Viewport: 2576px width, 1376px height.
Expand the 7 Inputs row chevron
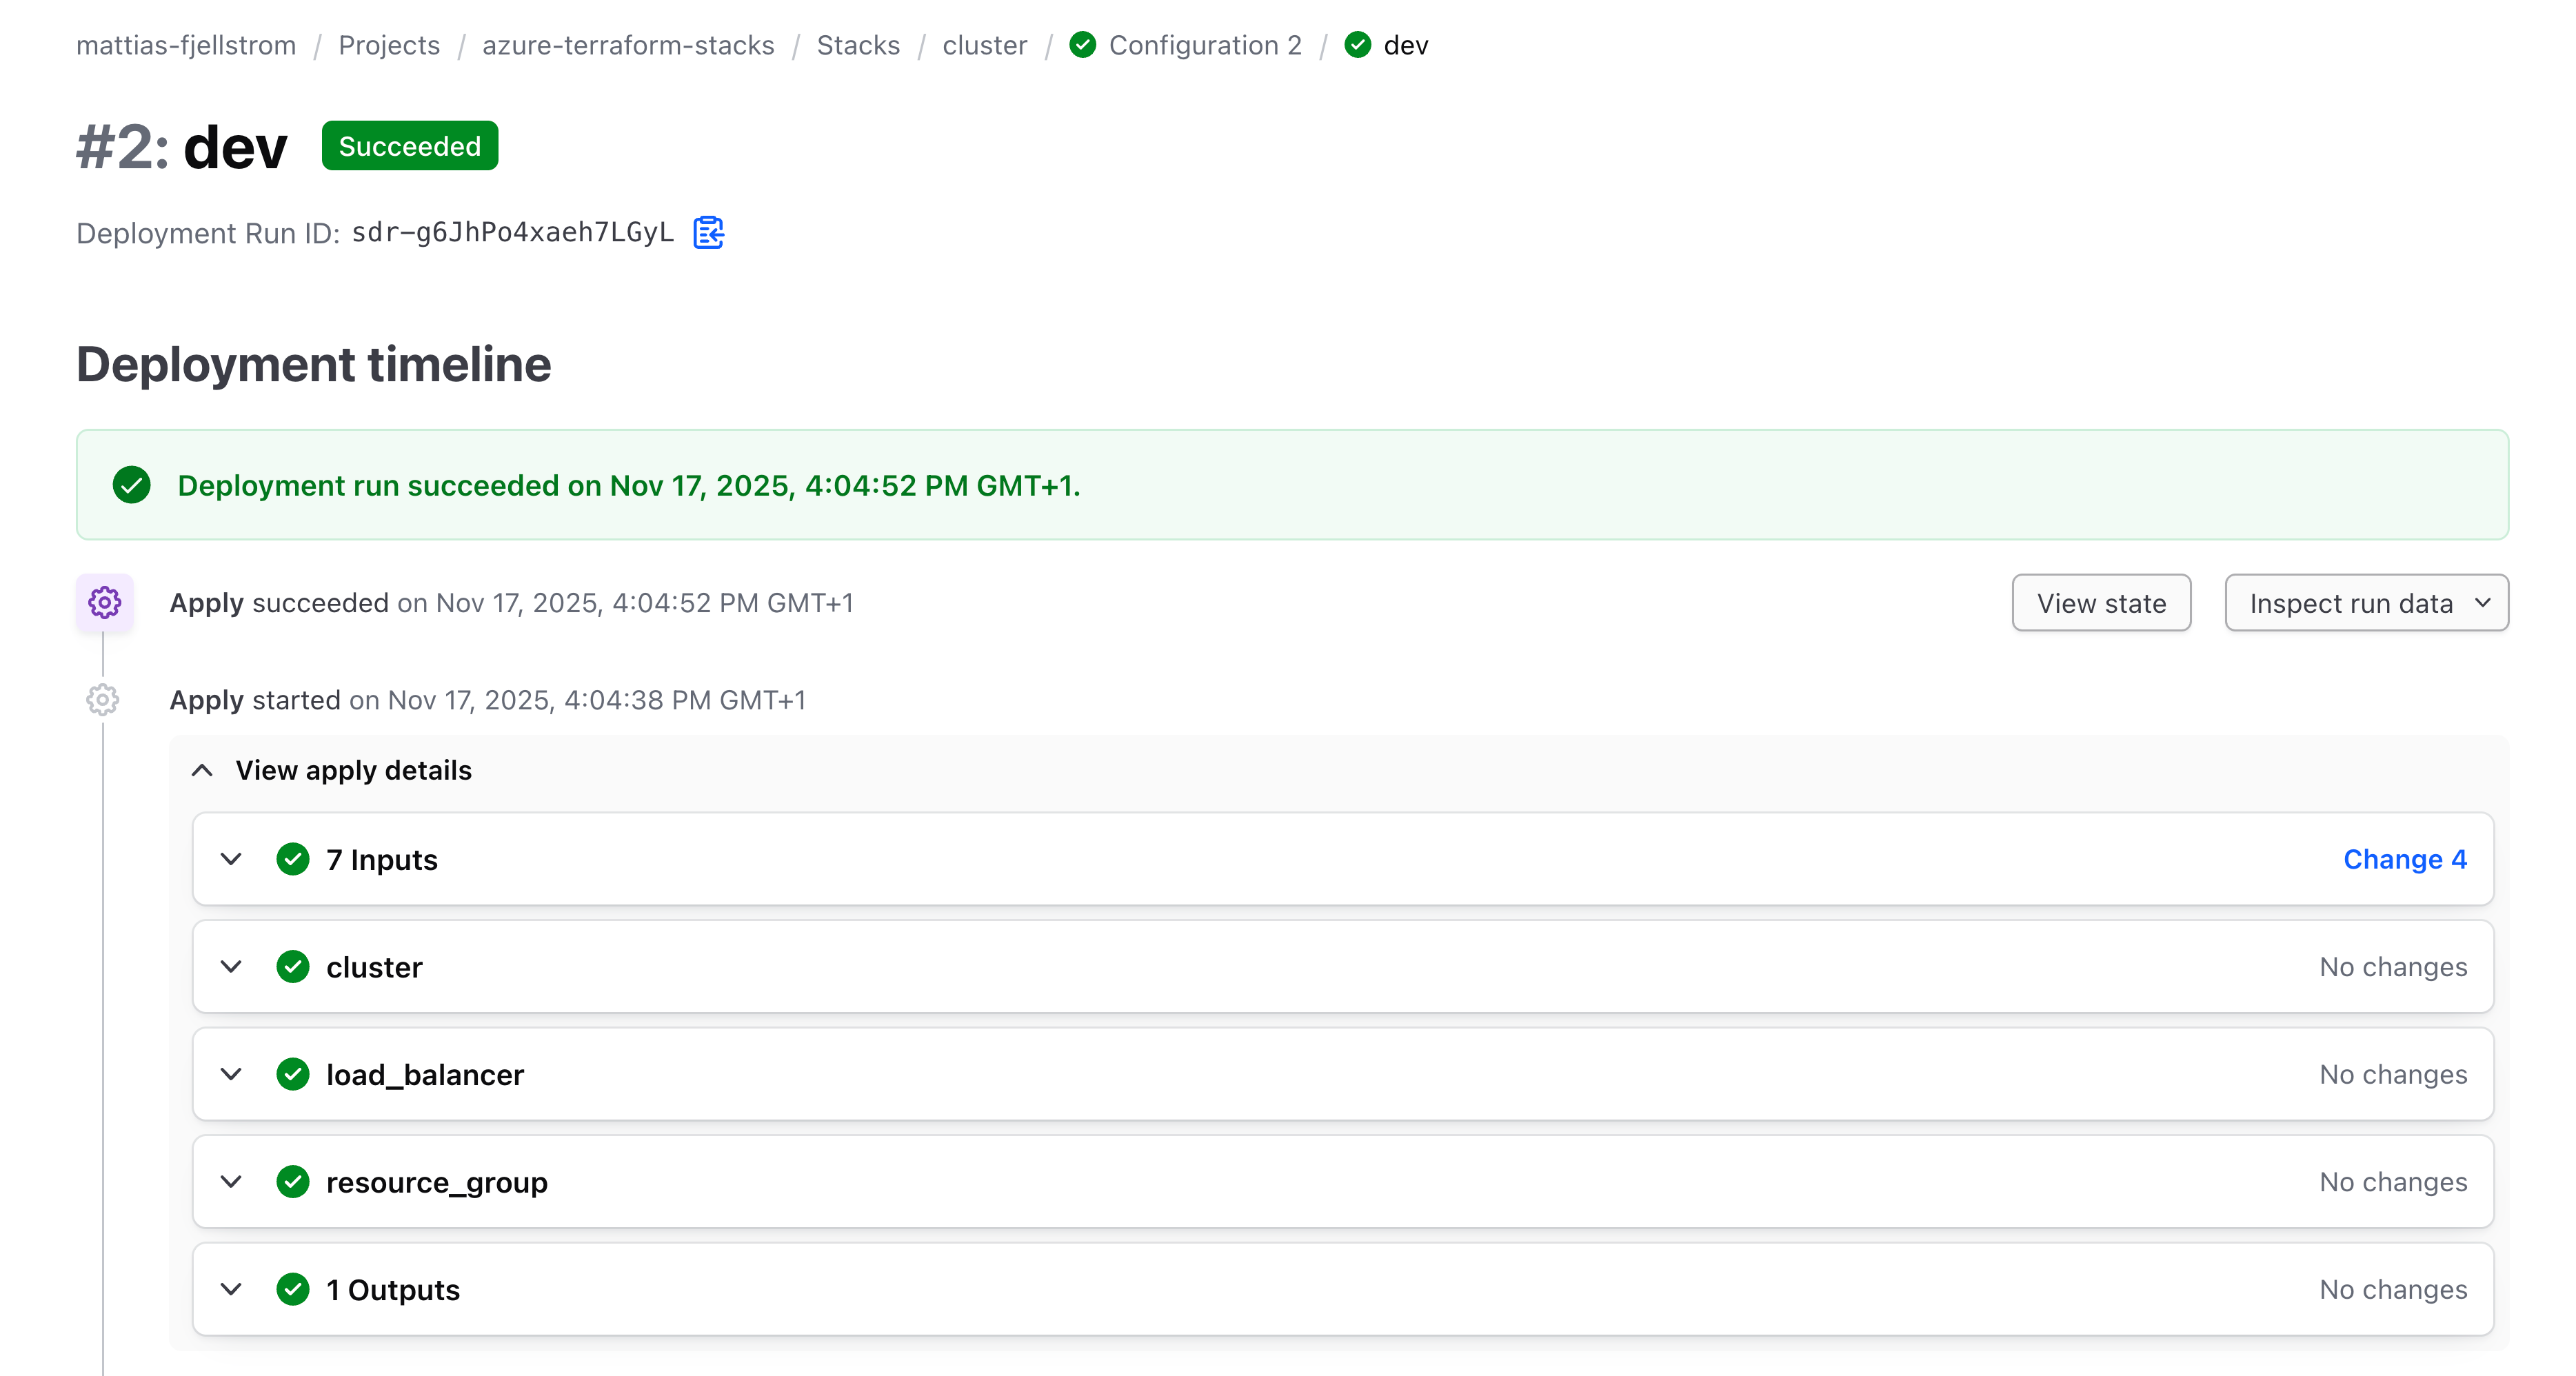(231, 859)
